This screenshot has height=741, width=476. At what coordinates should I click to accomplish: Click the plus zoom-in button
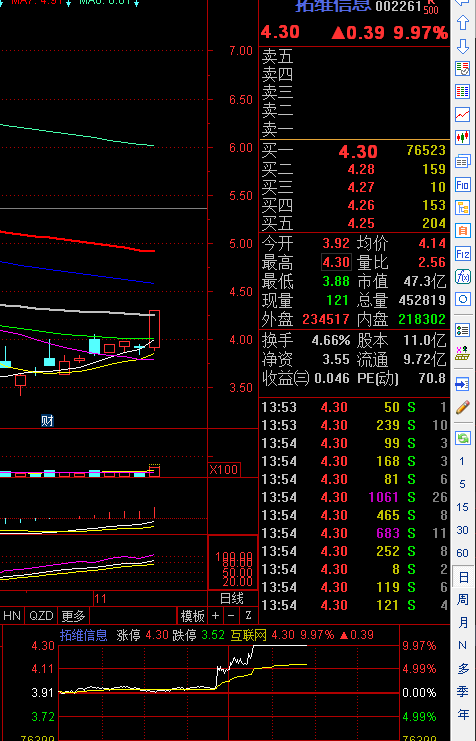pos(216,616)
